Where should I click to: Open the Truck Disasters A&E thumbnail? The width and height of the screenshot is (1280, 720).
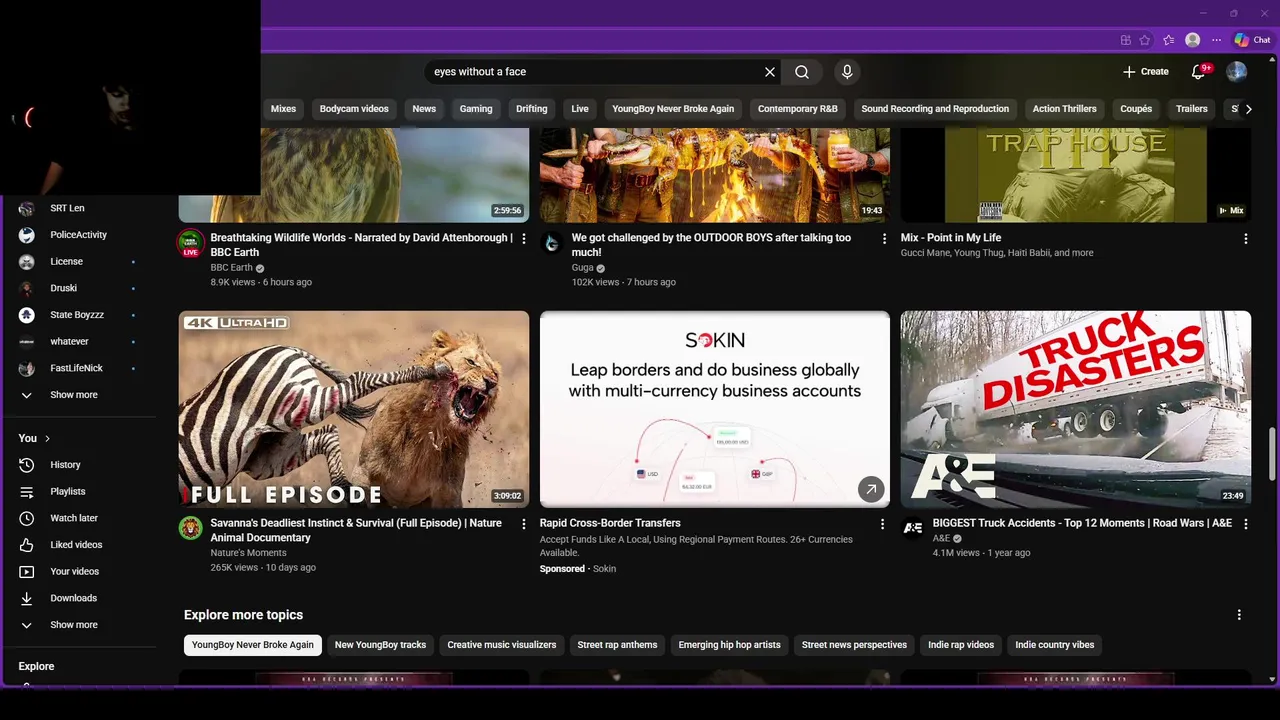tap(1076, 409)
